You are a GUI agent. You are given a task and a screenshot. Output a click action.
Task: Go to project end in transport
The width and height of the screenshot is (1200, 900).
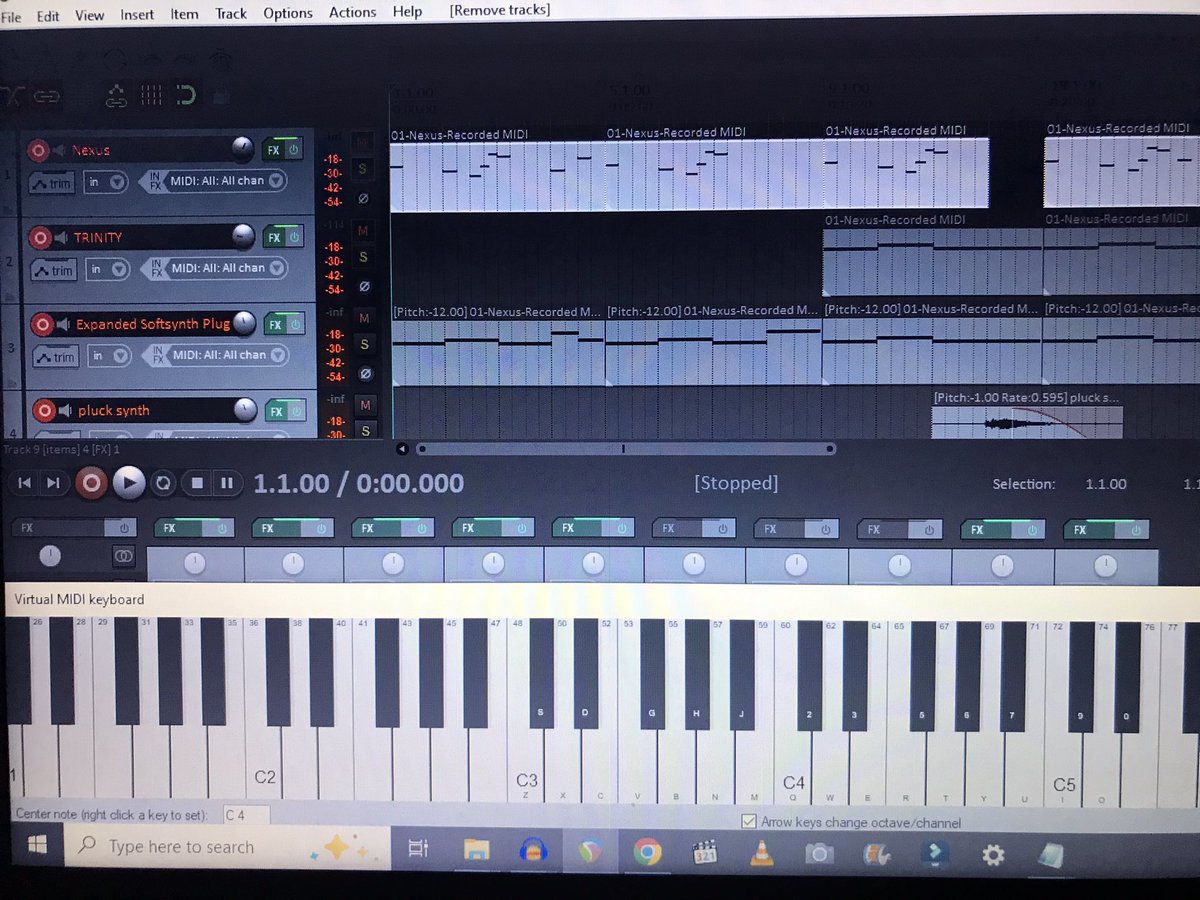54,484
